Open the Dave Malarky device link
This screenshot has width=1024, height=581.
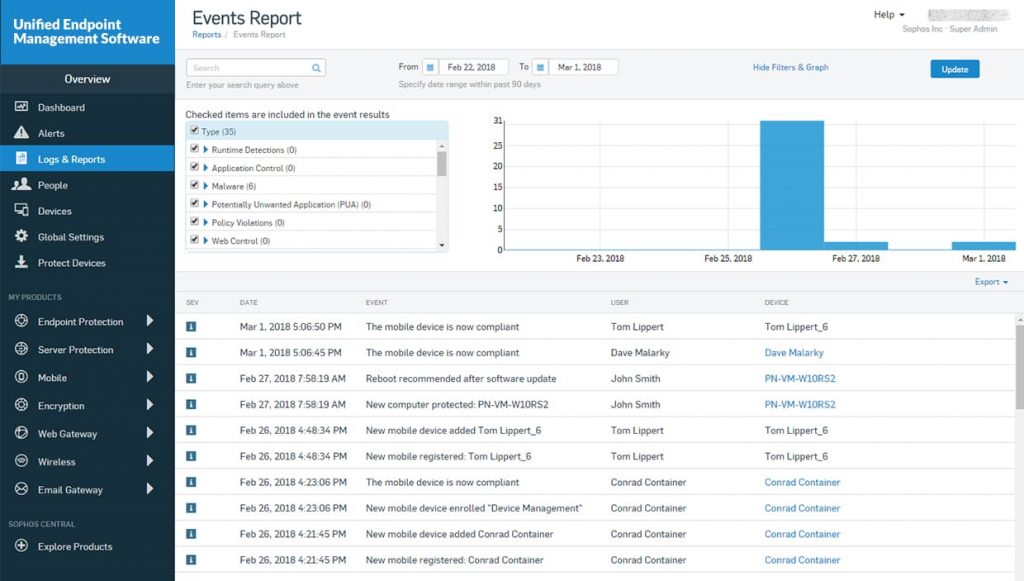[x=796, y=352]
